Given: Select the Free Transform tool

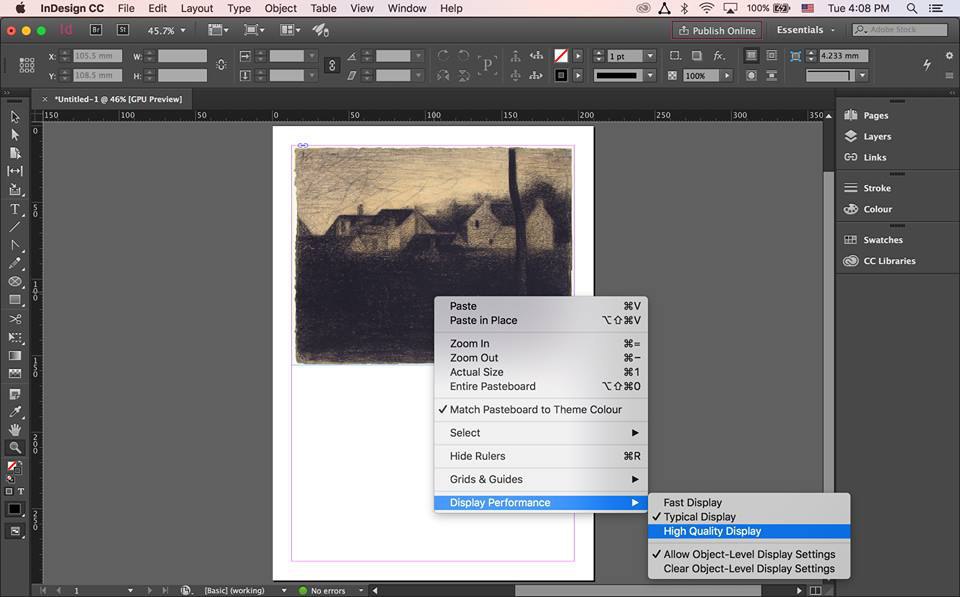Looking at the screenshot, I should 15,337.
